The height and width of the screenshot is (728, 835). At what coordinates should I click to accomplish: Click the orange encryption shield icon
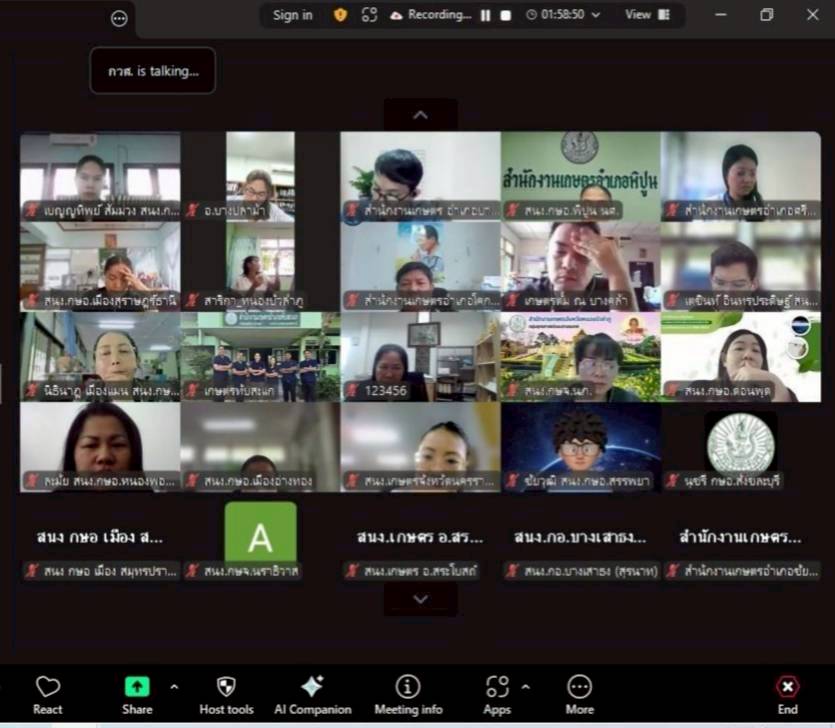(340, 15)
